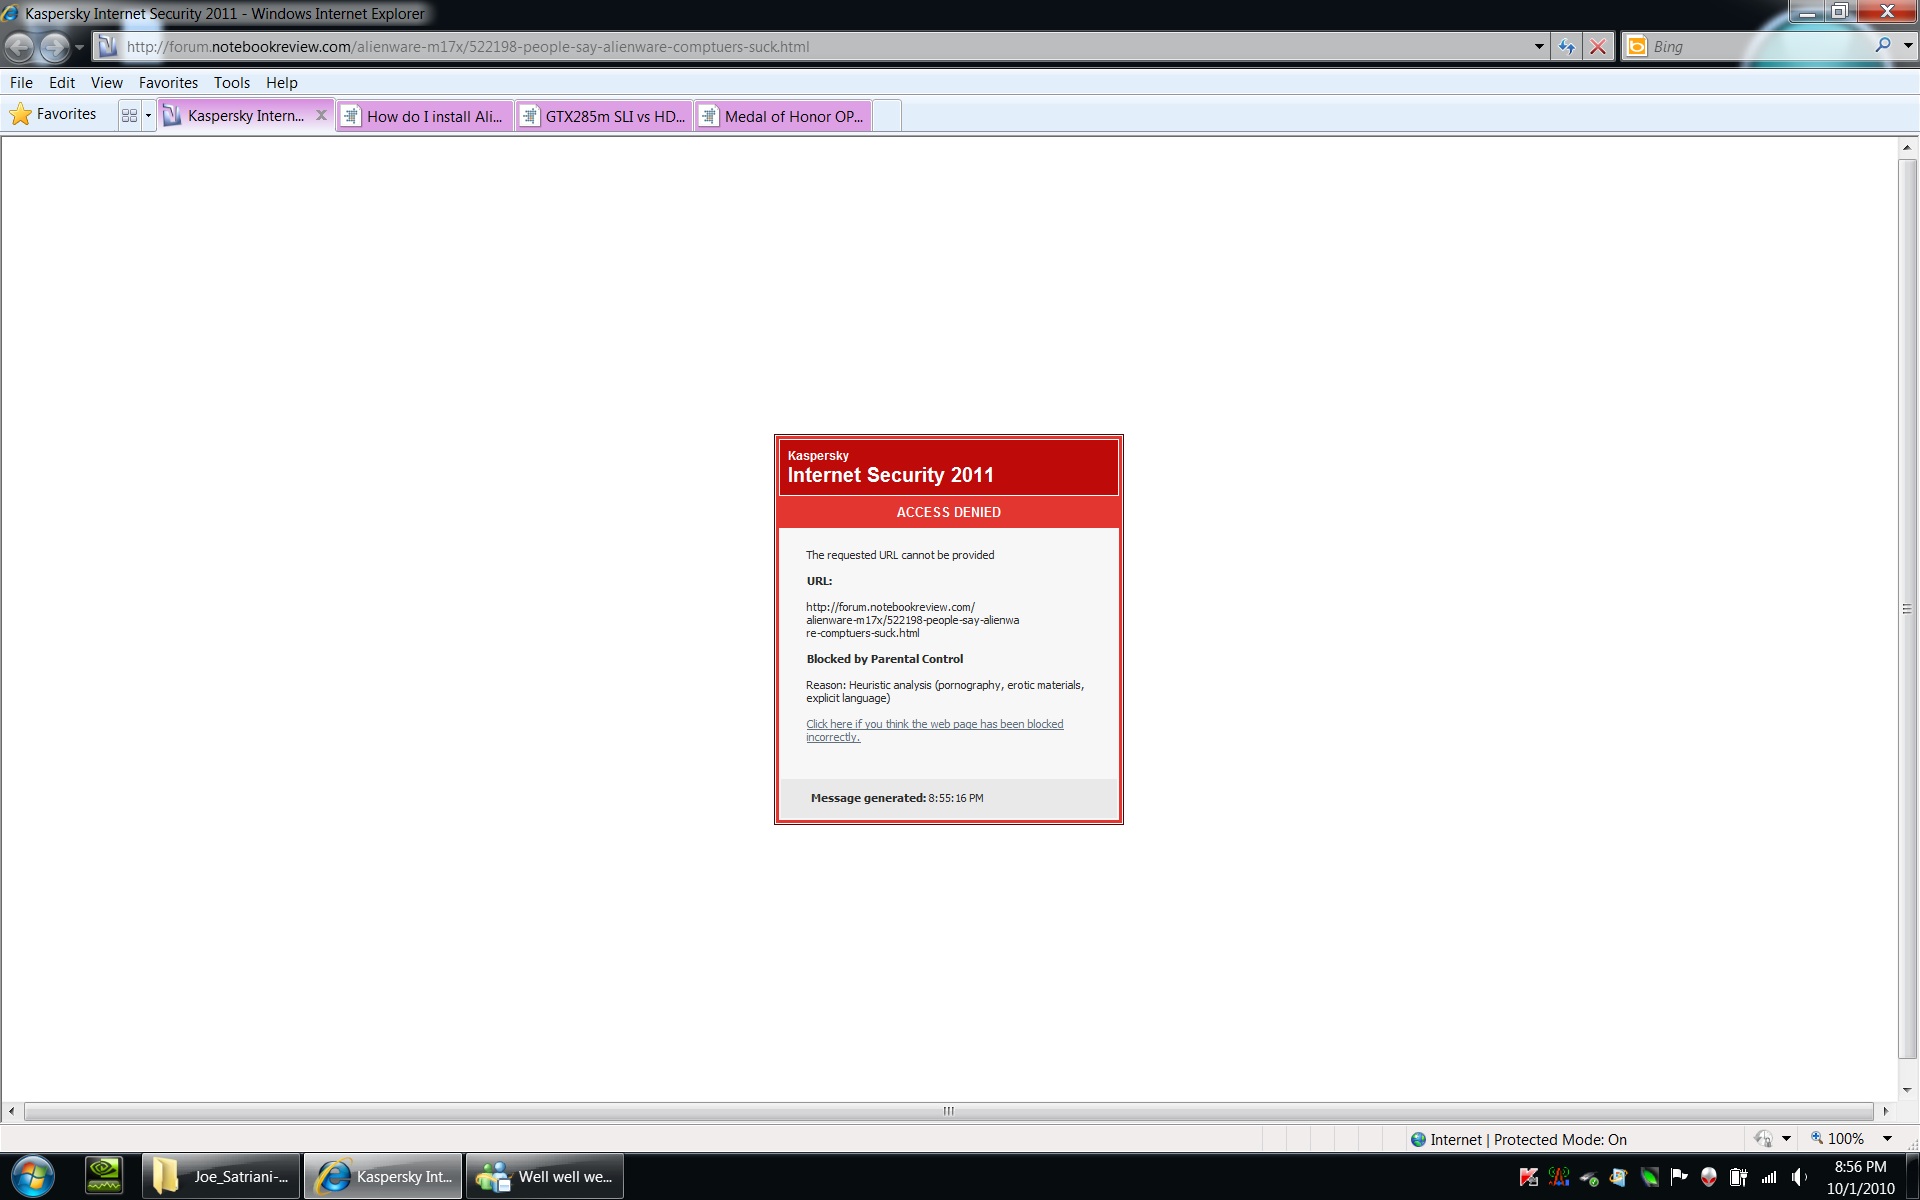Switch to 'GTX285m SLI vs HD...' tab

tap(605, 116)
